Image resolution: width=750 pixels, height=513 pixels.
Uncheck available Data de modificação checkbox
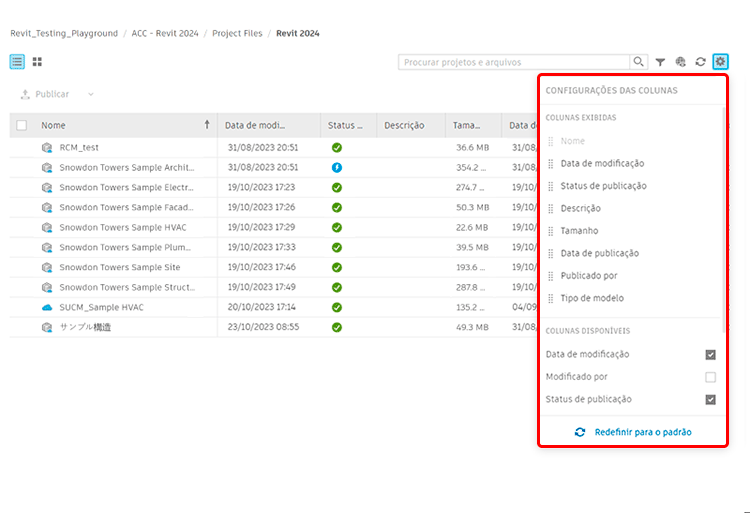coord(710,355)
